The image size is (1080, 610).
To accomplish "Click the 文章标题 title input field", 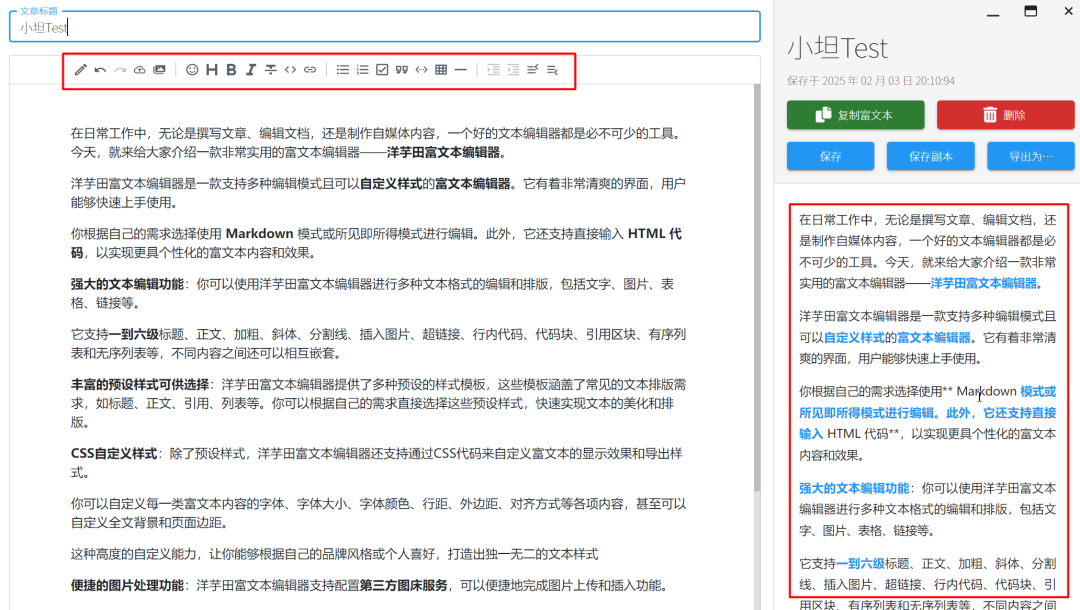I will point(384,27).
